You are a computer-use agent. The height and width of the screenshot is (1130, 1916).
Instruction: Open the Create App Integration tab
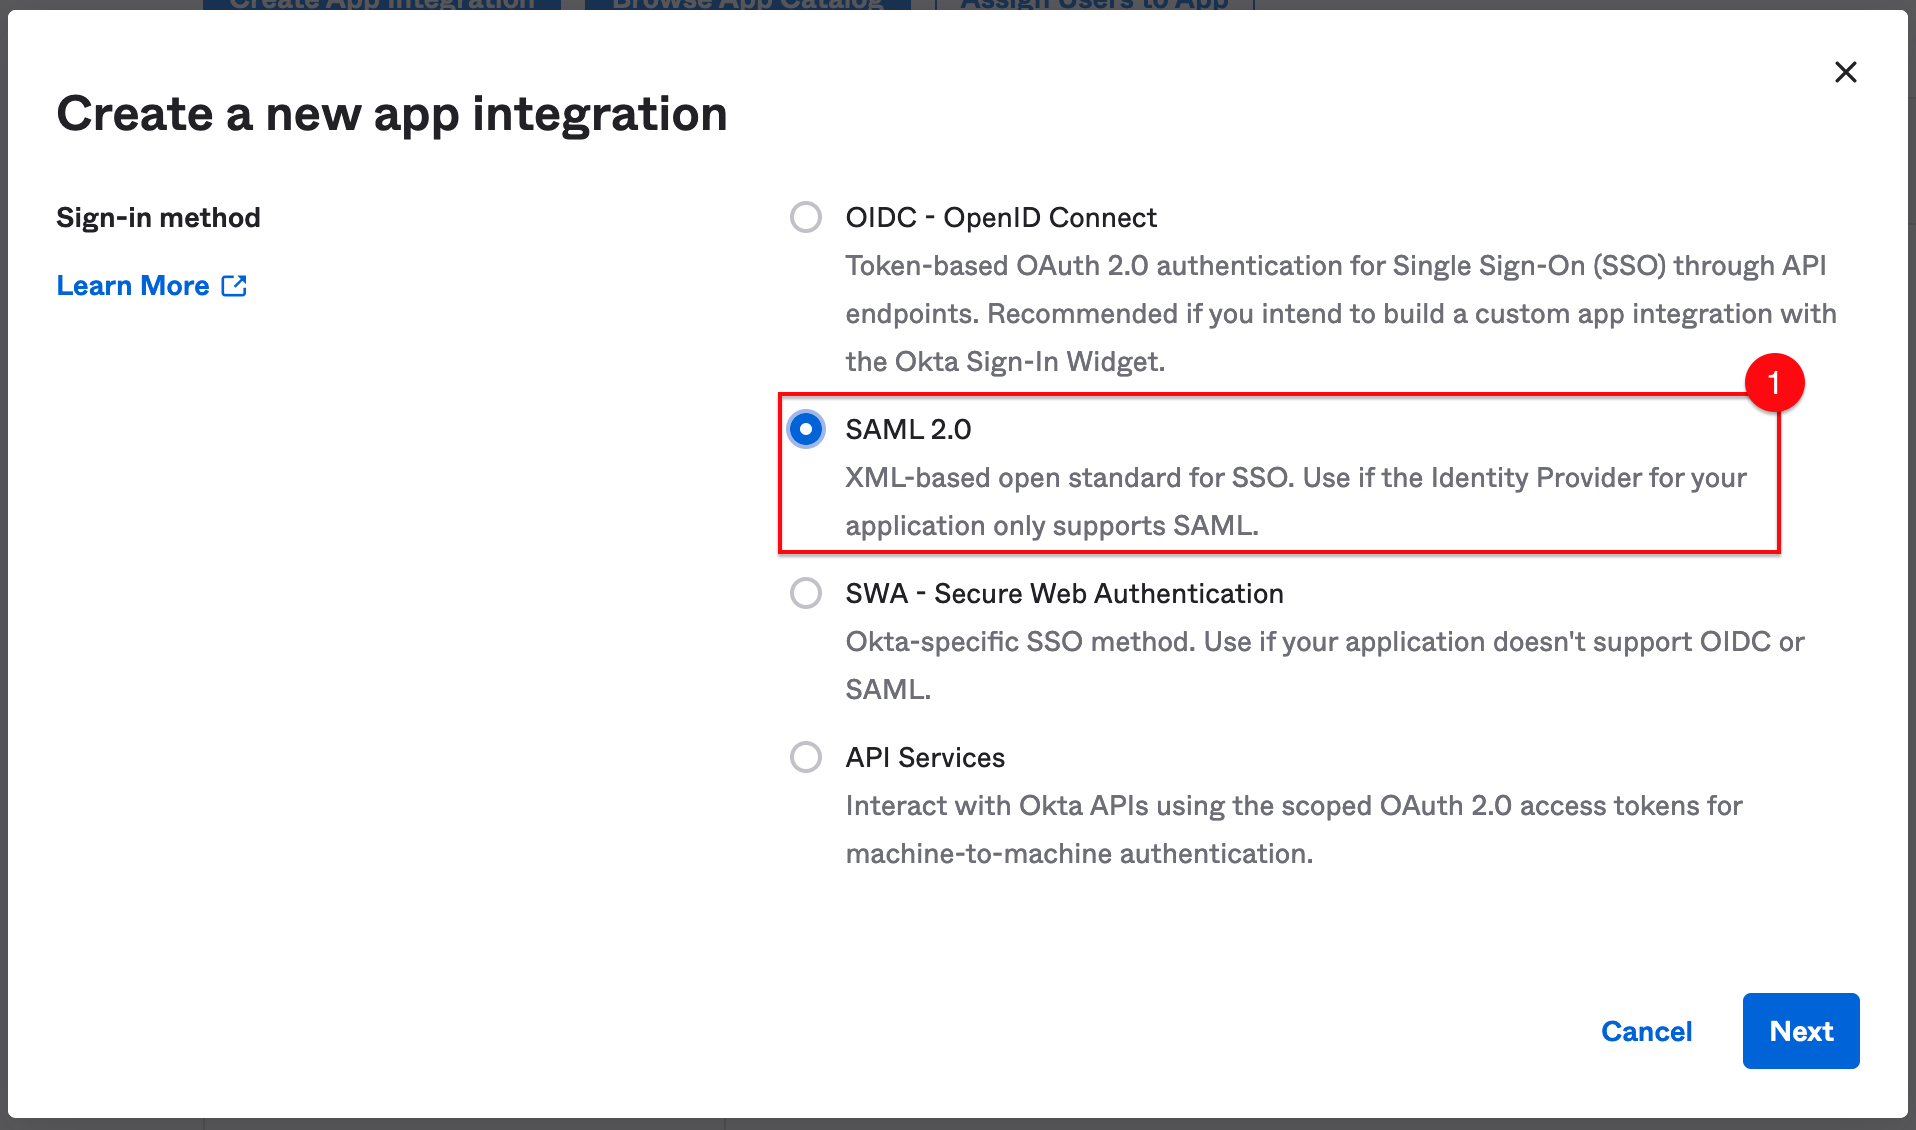(383, 5)
